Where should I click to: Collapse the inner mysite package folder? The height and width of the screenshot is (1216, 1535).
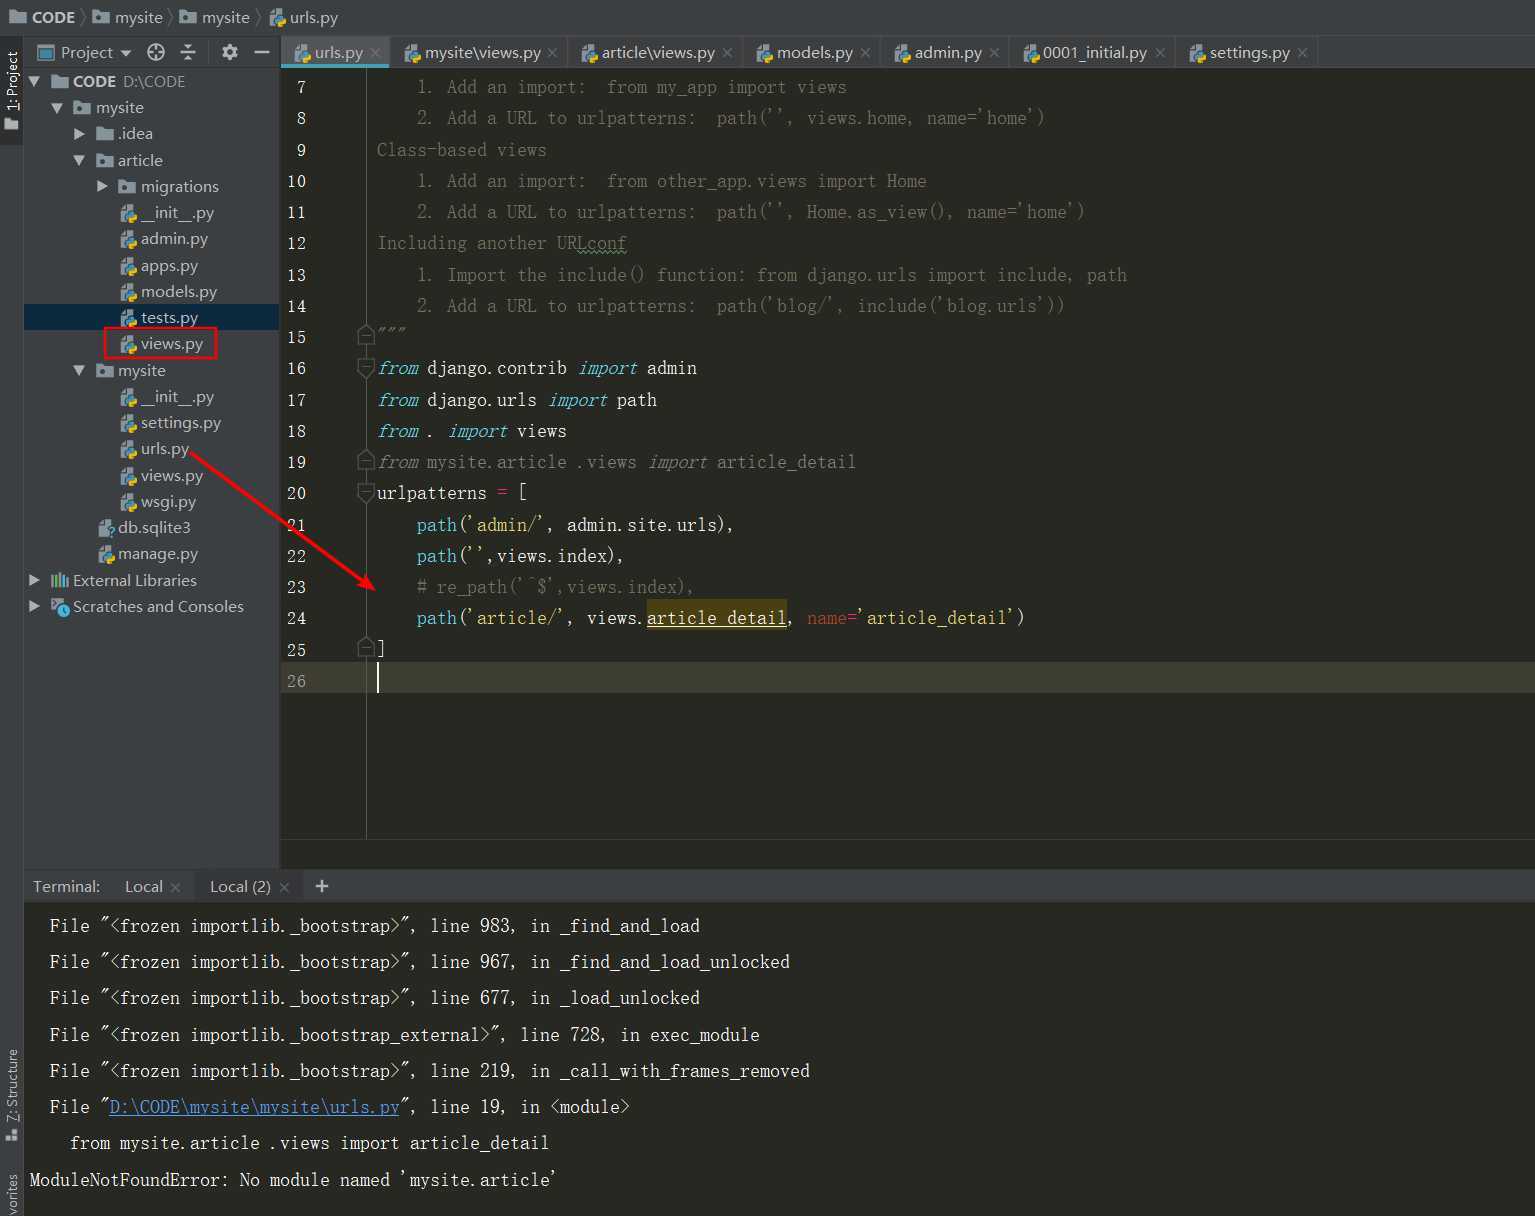[x=79, y=370]
